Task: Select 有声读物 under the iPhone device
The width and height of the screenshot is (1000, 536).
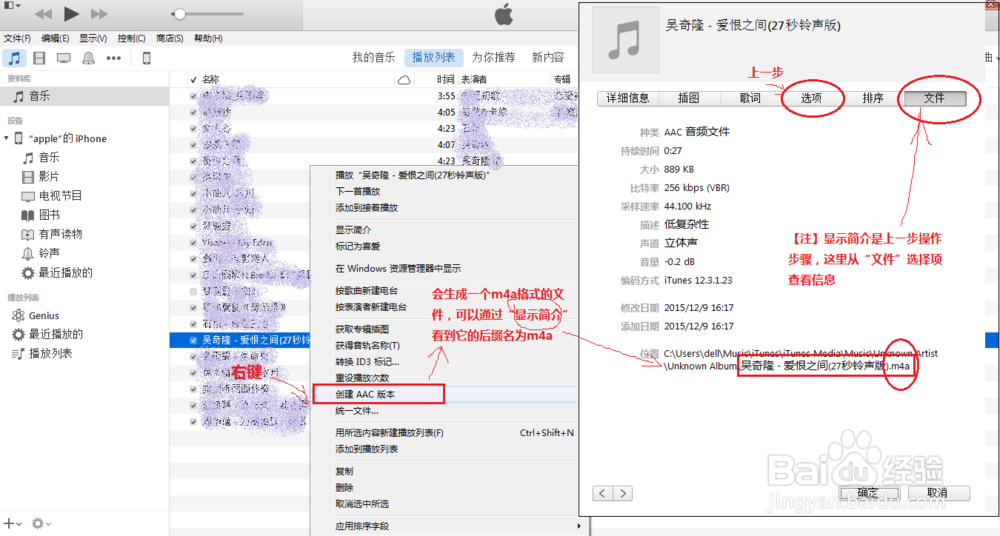Action: coord(60,234)
